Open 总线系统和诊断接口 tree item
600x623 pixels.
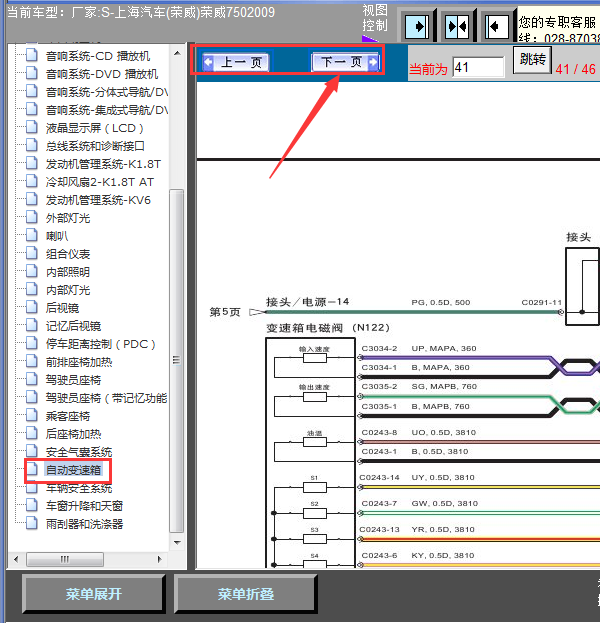[95, 146]
